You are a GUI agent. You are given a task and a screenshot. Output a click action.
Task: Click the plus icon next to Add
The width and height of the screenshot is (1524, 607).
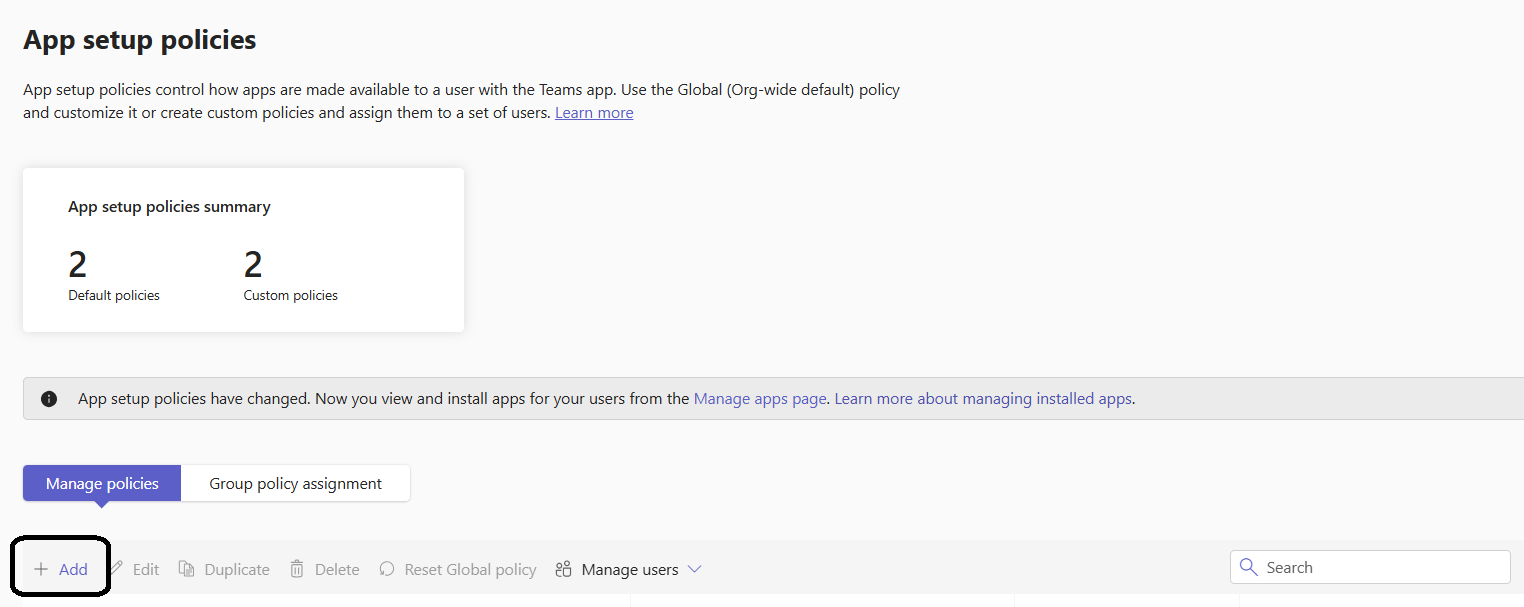[41, 569]
